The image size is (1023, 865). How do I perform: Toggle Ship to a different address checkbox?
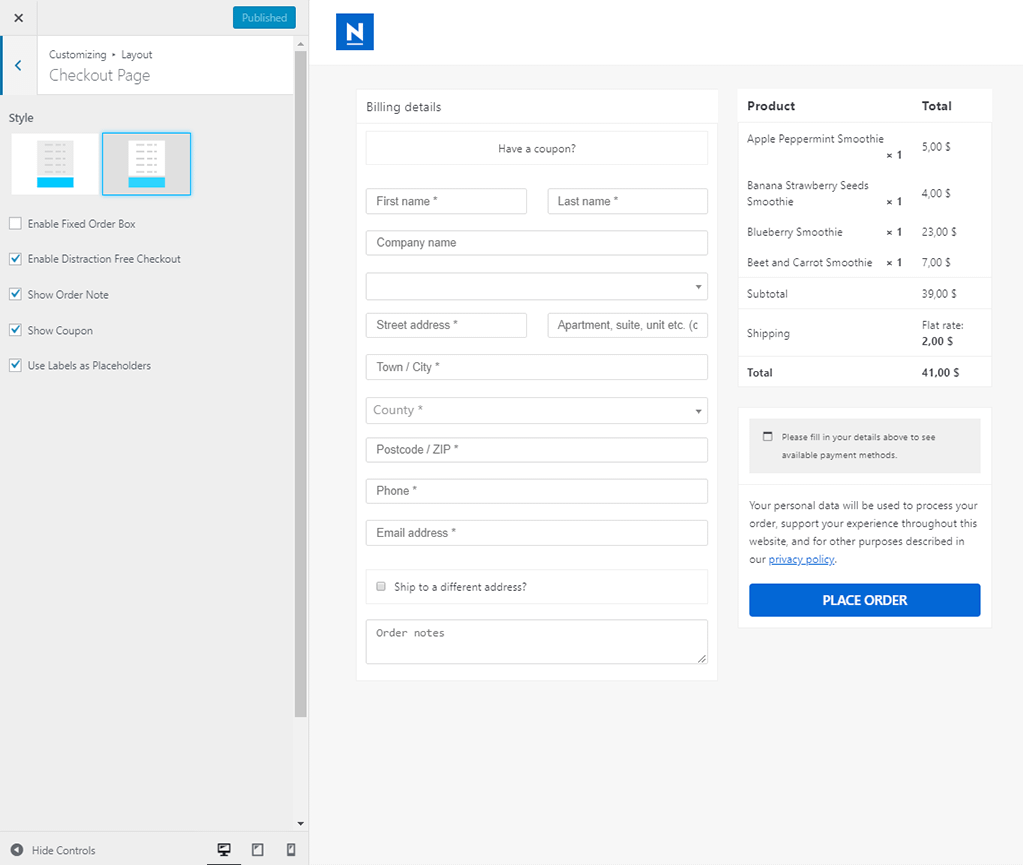[x=381, y=587]
